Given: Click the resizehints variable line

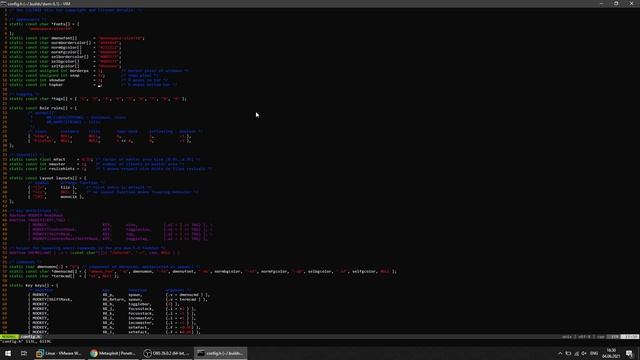Looking at the screenshot, I should pos(110,169).
